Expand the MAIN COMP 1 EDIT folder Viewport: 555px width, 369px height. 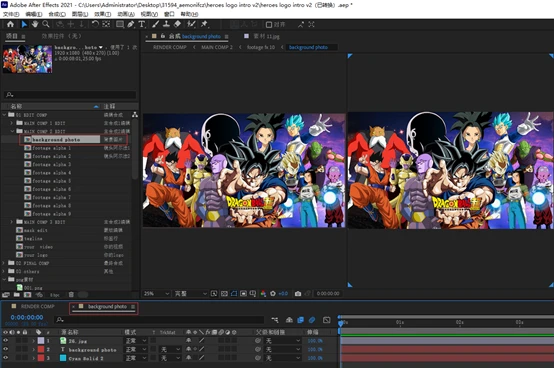(12, 123)
